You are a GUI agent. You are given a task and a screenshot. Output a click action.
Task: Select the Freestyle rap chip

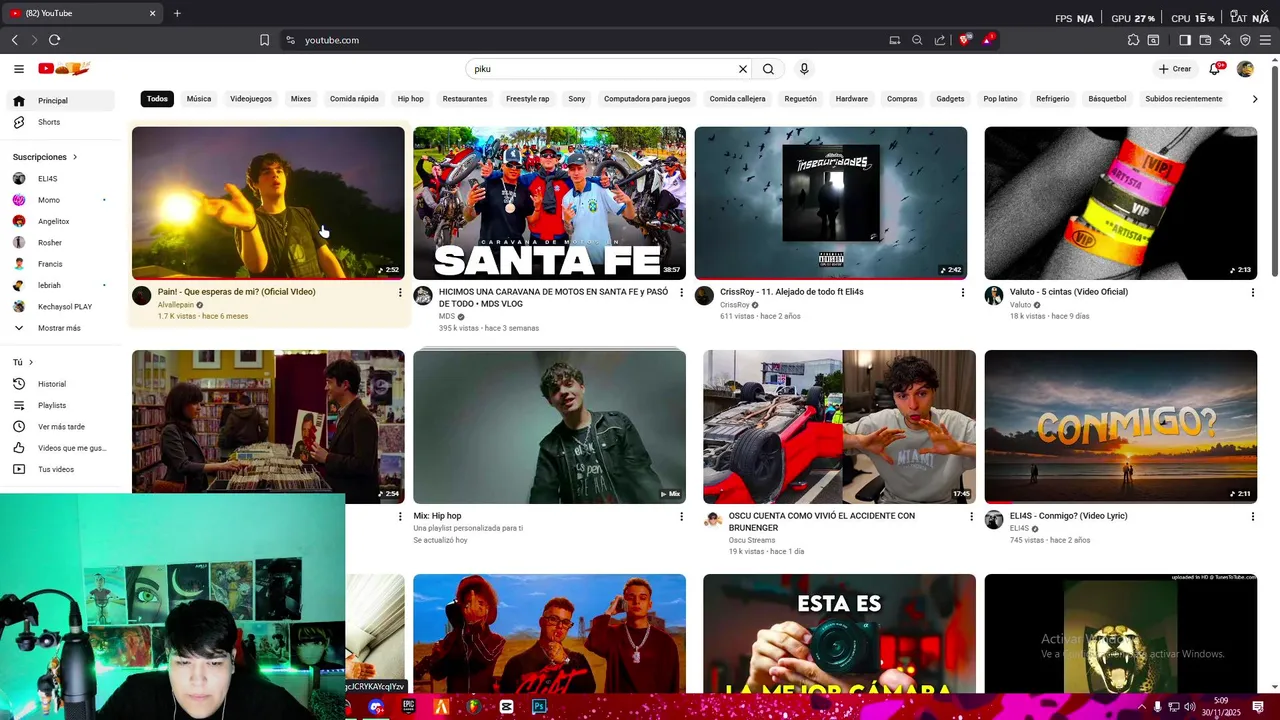click(x=527, y=99)
